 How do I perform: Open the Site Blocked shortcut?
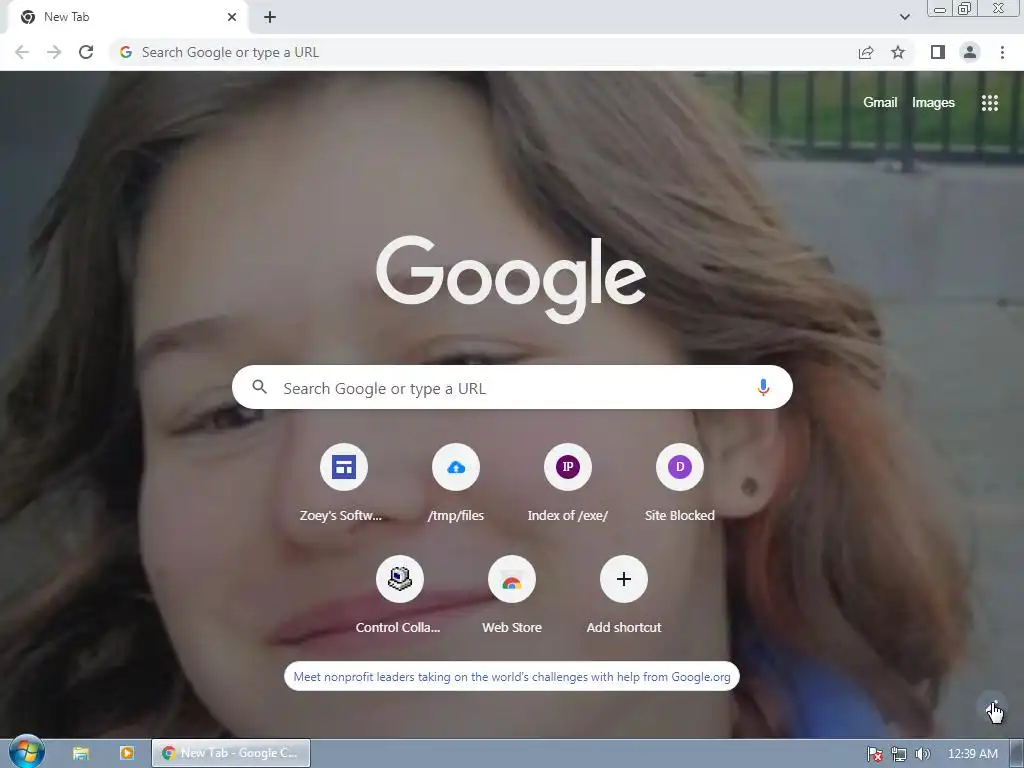[x=680, y=483]
